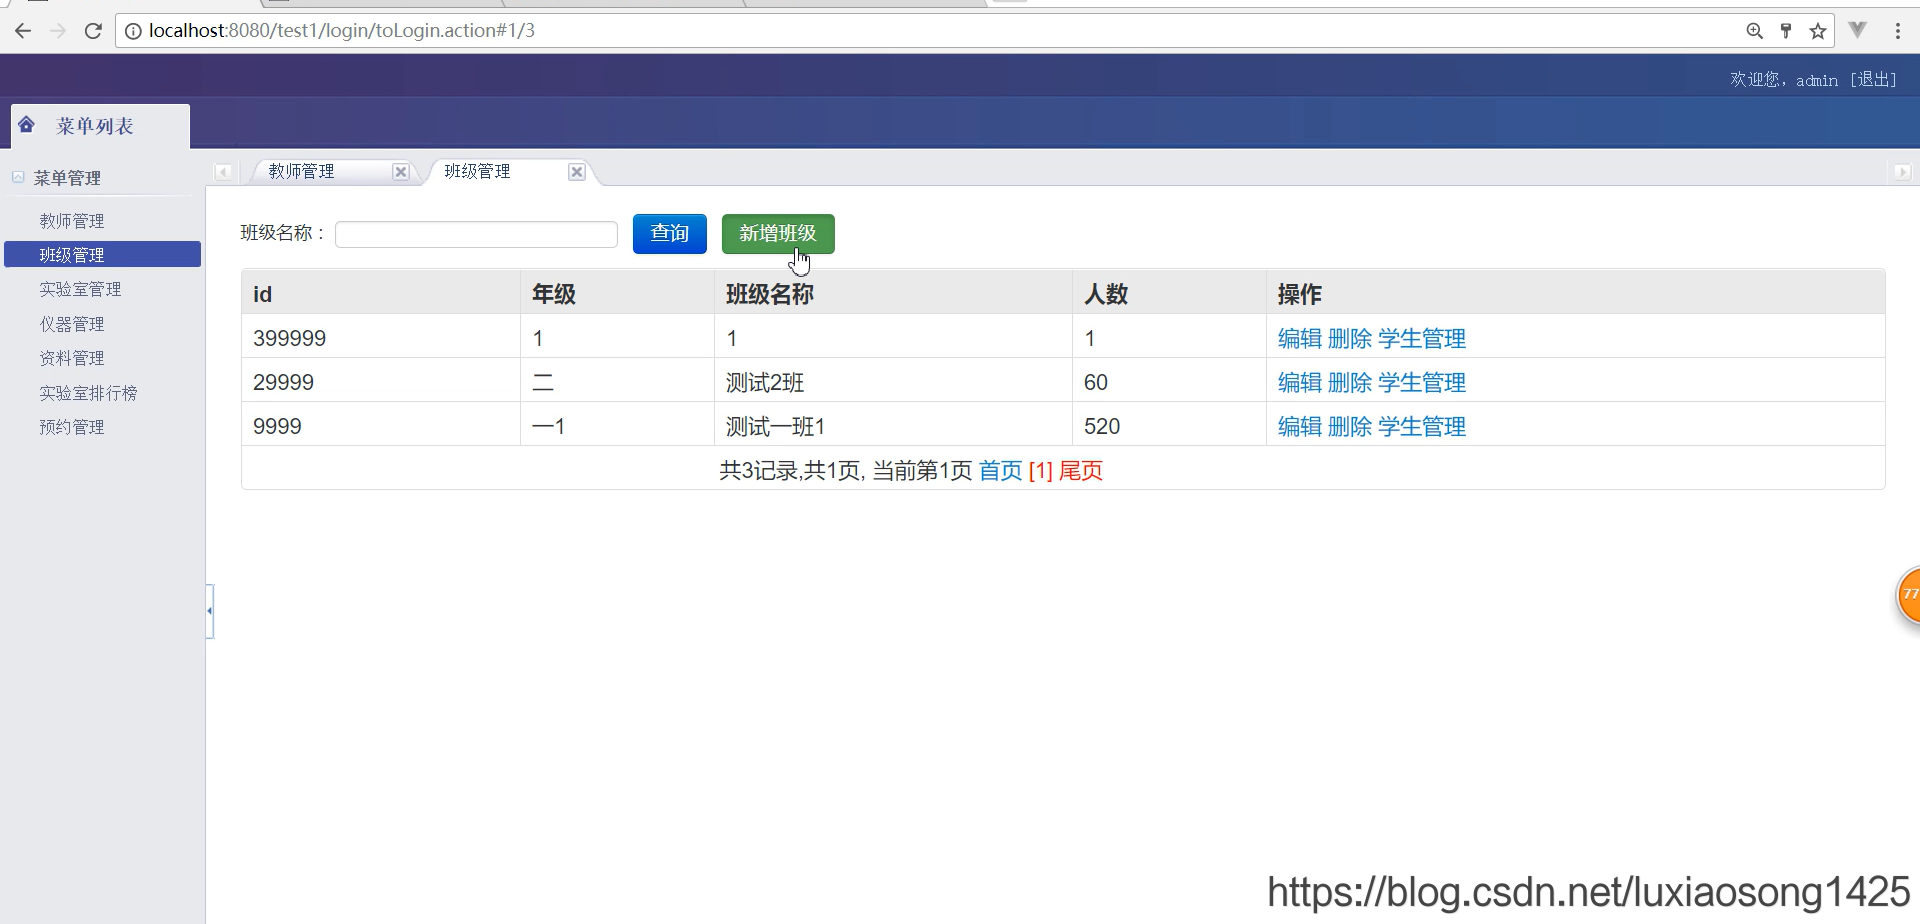The image size is (1920, 924).
Task: Click the site info icon in address bar
Action: click(133, 31)
